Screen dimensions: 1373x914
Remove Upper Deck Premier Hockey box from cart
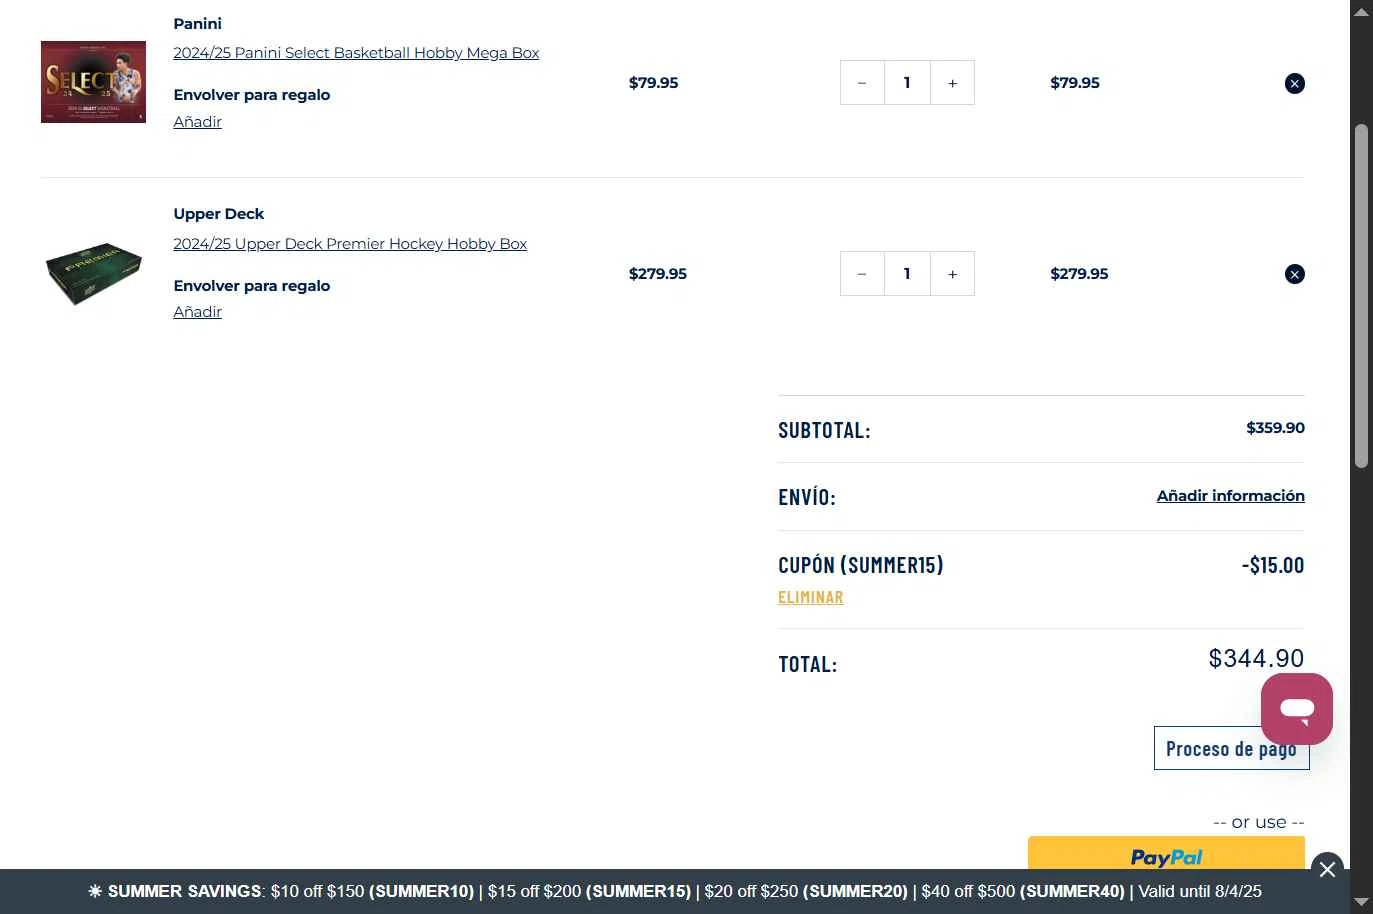click(x=1294, y=274)
